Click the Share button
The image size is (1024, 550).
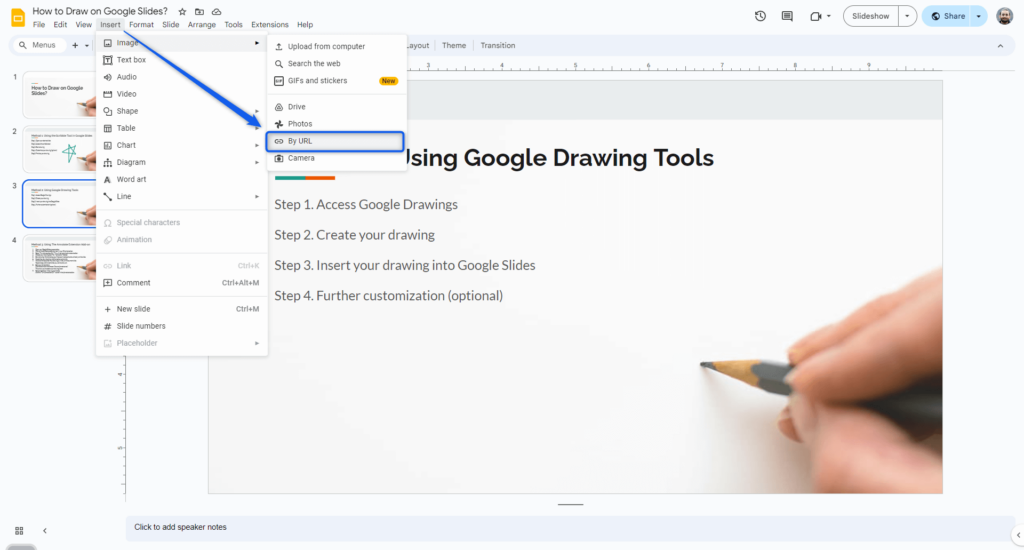click(x=948, y=16)
